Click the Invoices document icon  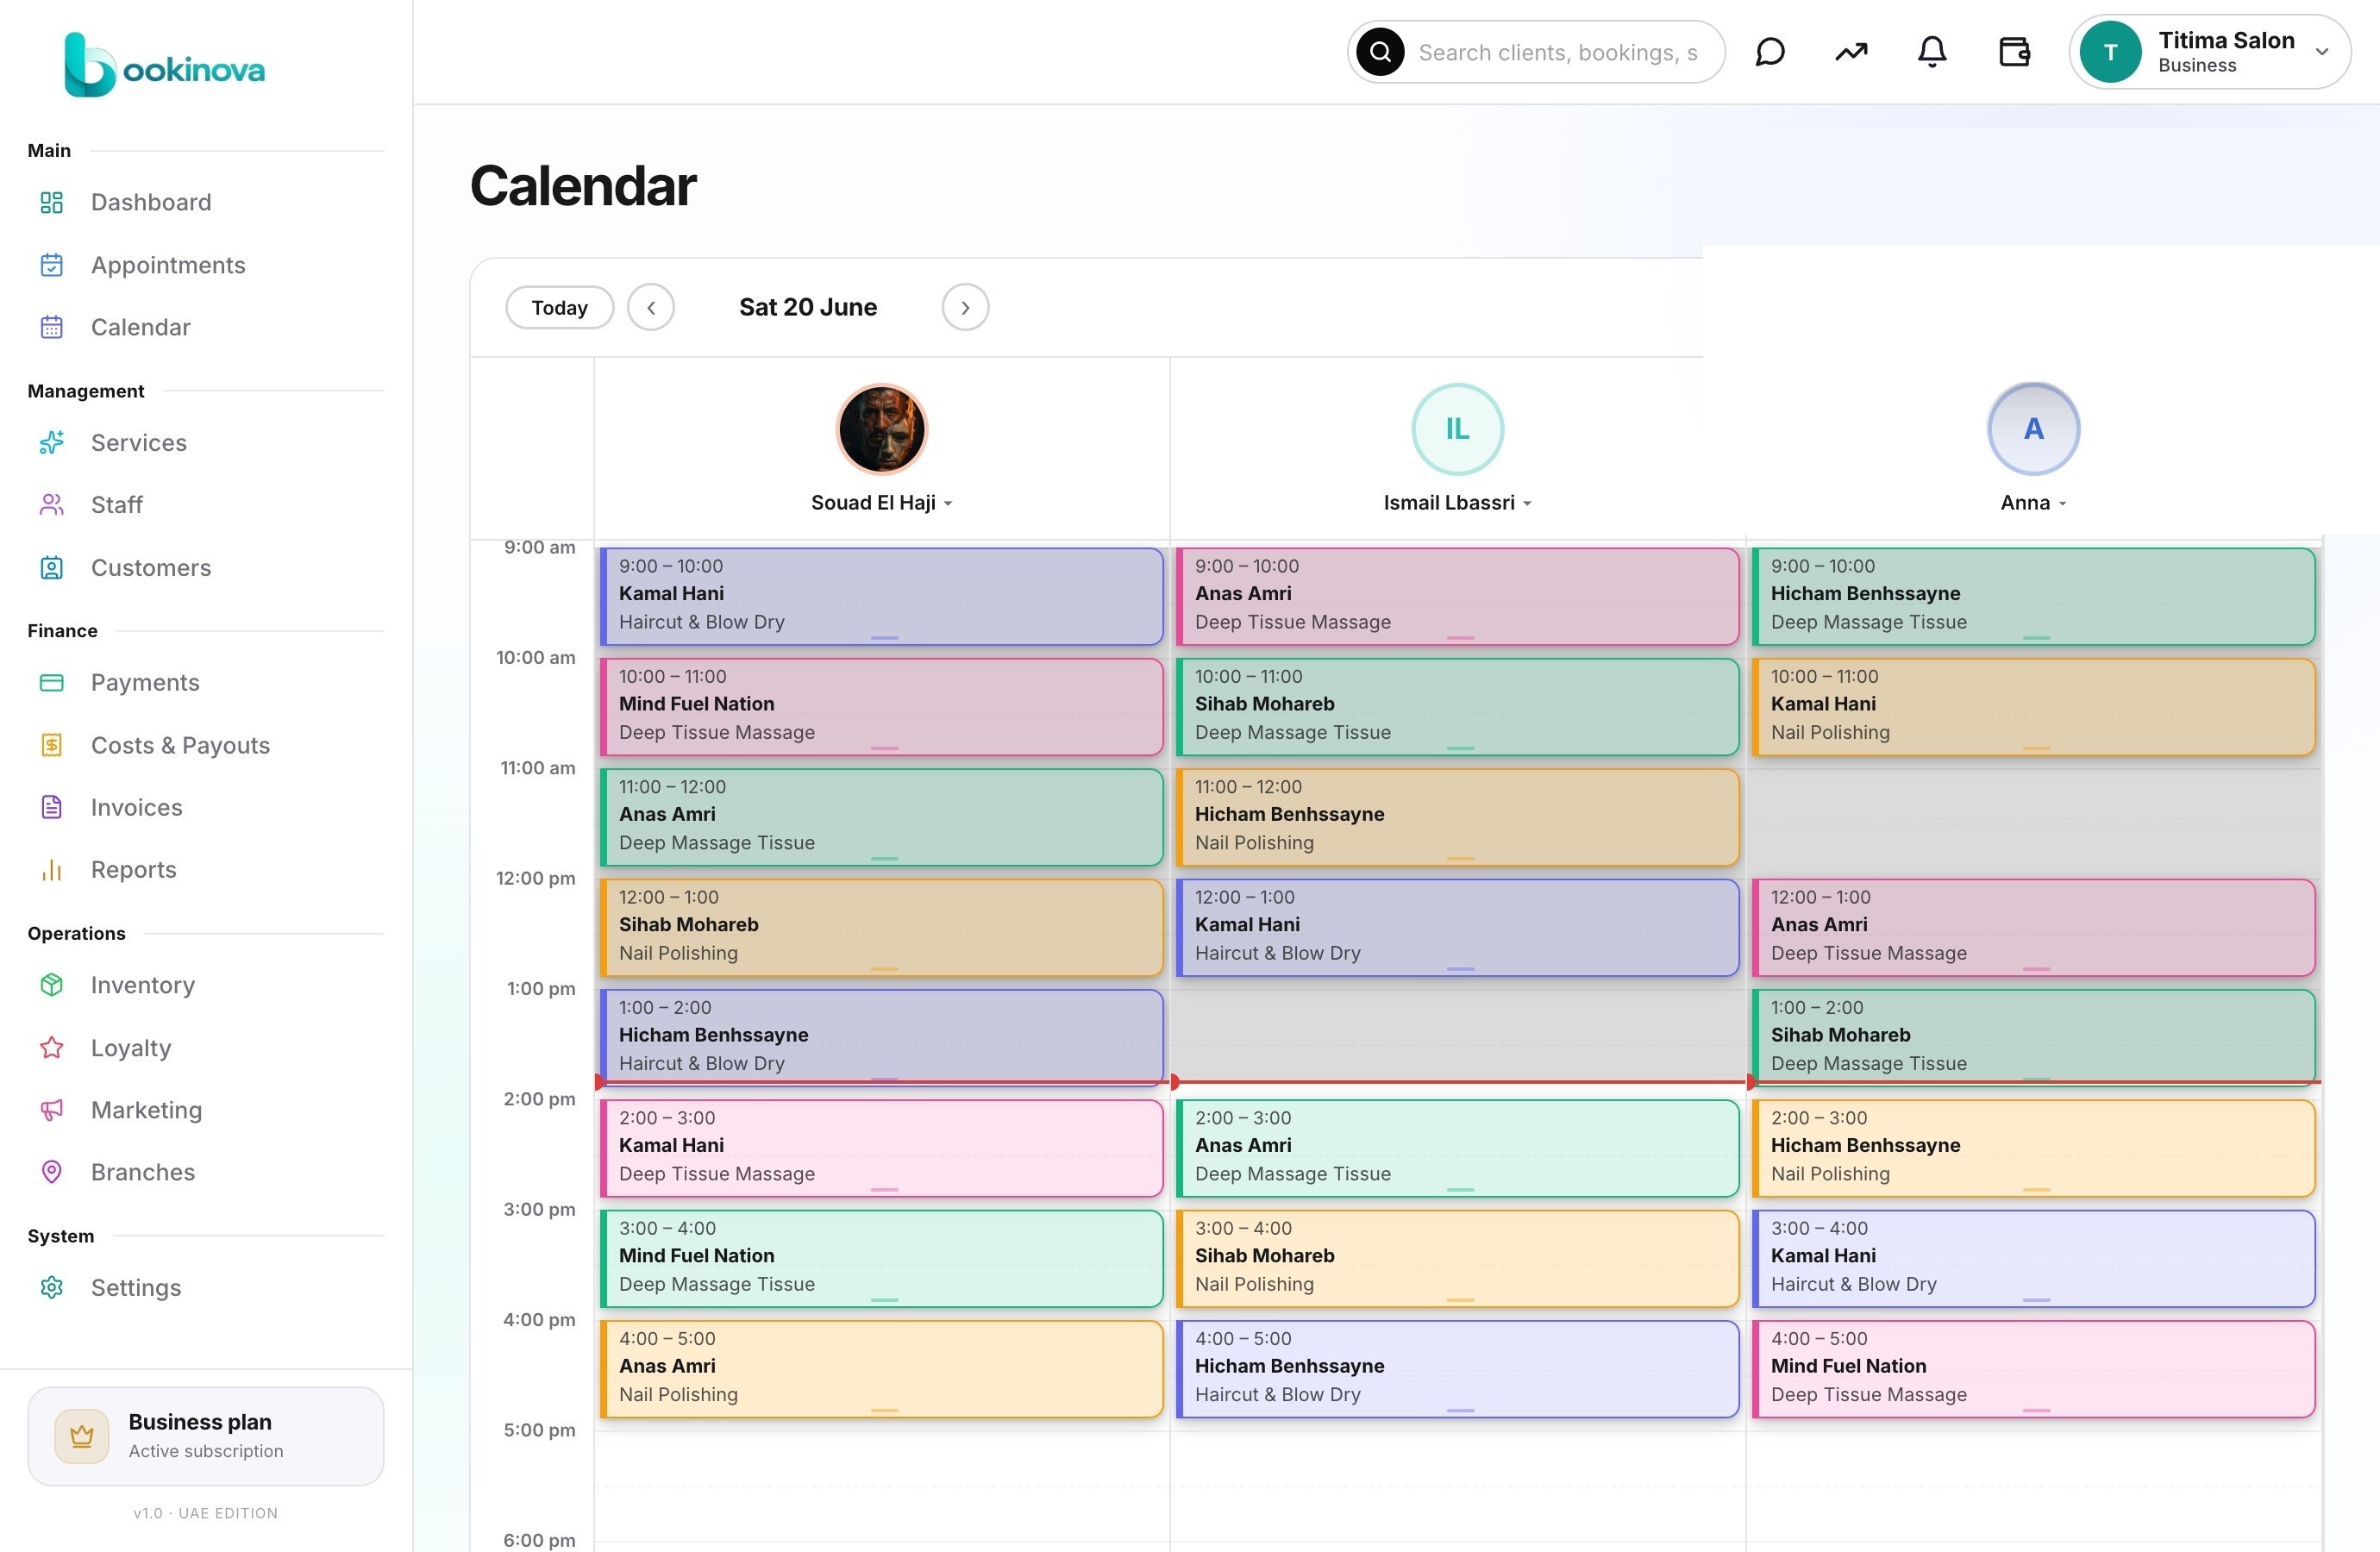[51, 807]
